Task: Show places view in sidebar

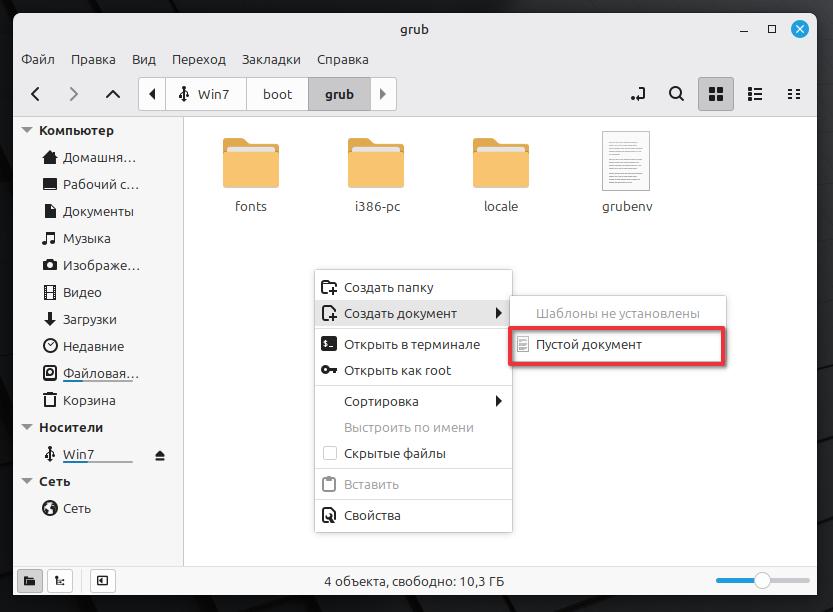Action: pos(30,580)
